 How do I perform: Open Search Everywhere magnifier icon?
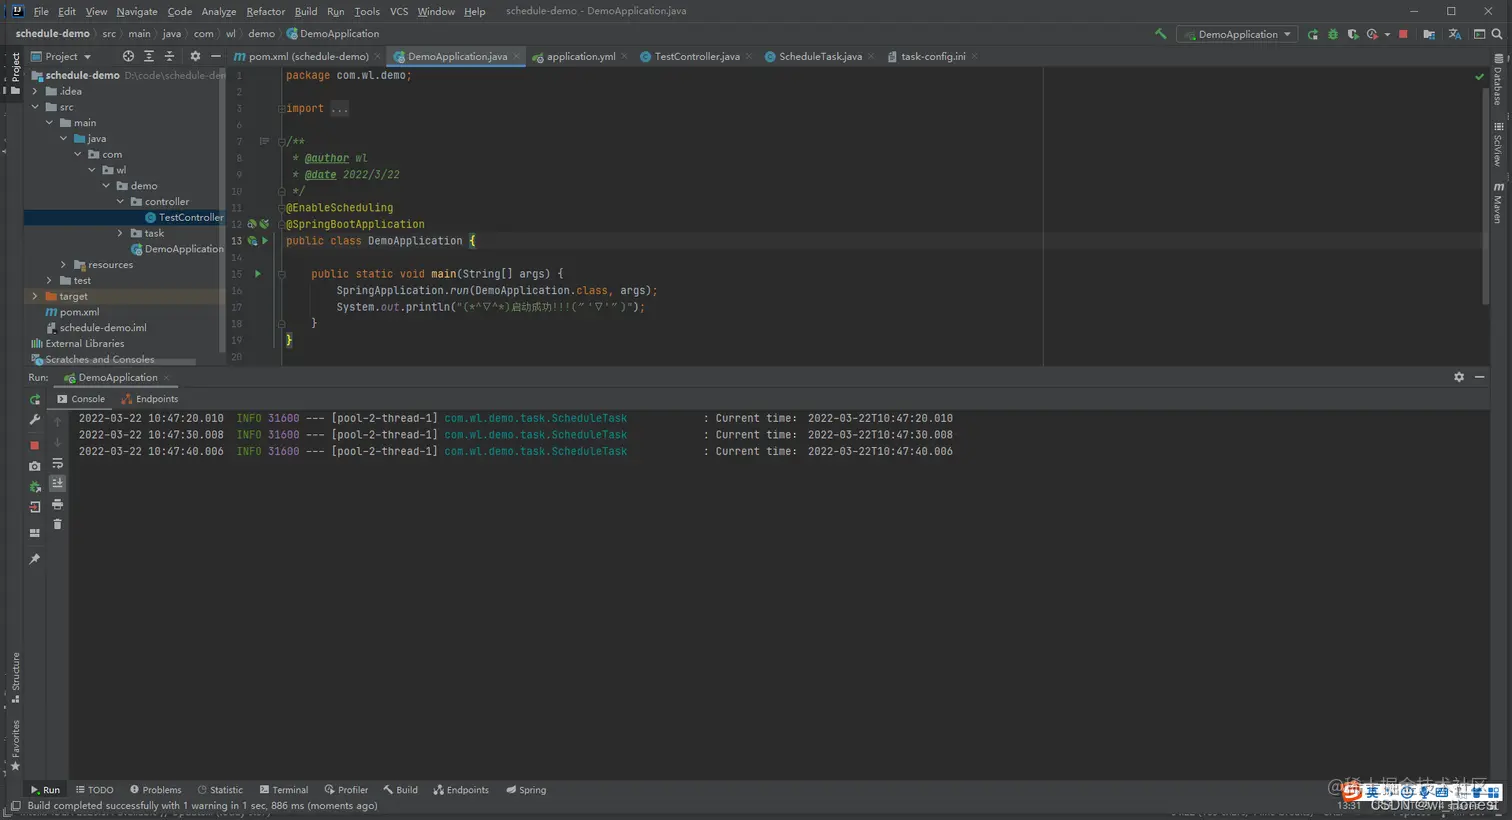[1497, 34]
